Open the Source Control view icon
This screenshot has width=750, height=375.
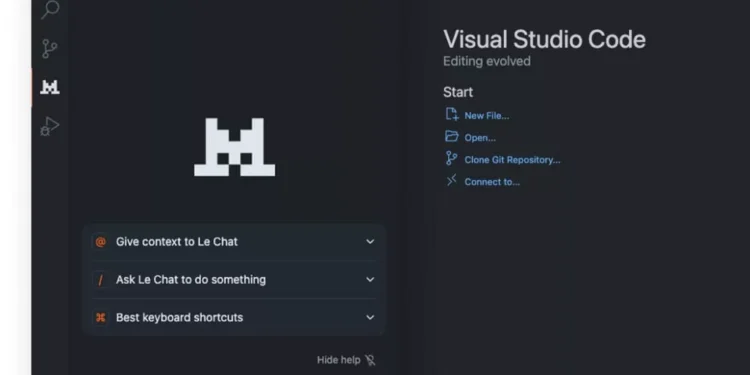(x=50, y=49)
